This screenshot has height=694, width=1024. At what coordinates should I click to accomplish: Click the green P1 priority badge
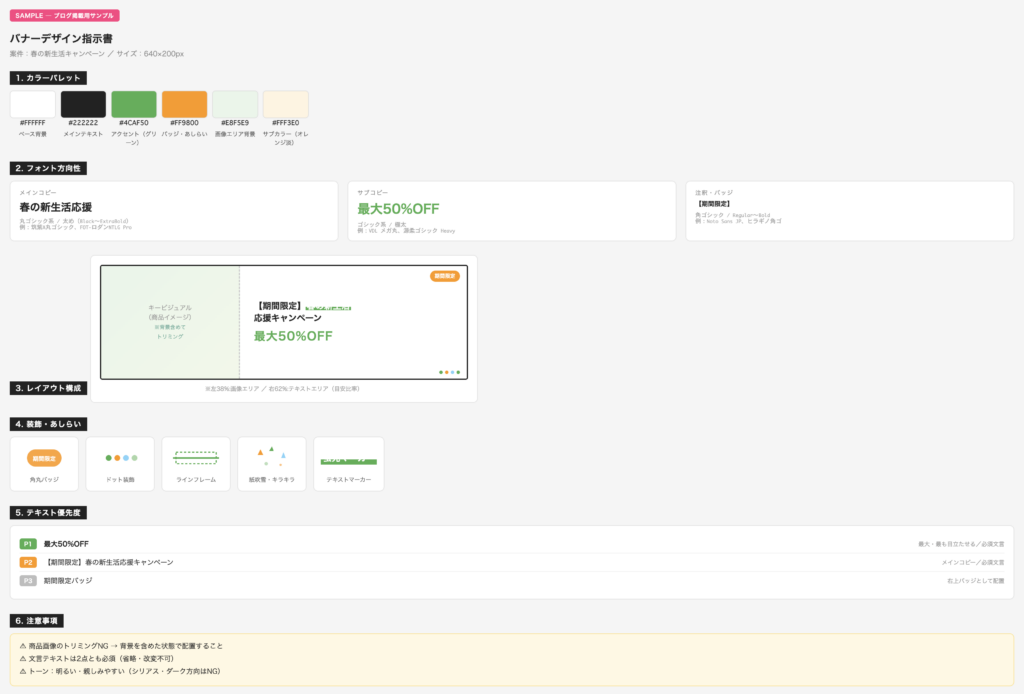pos(28,544)
